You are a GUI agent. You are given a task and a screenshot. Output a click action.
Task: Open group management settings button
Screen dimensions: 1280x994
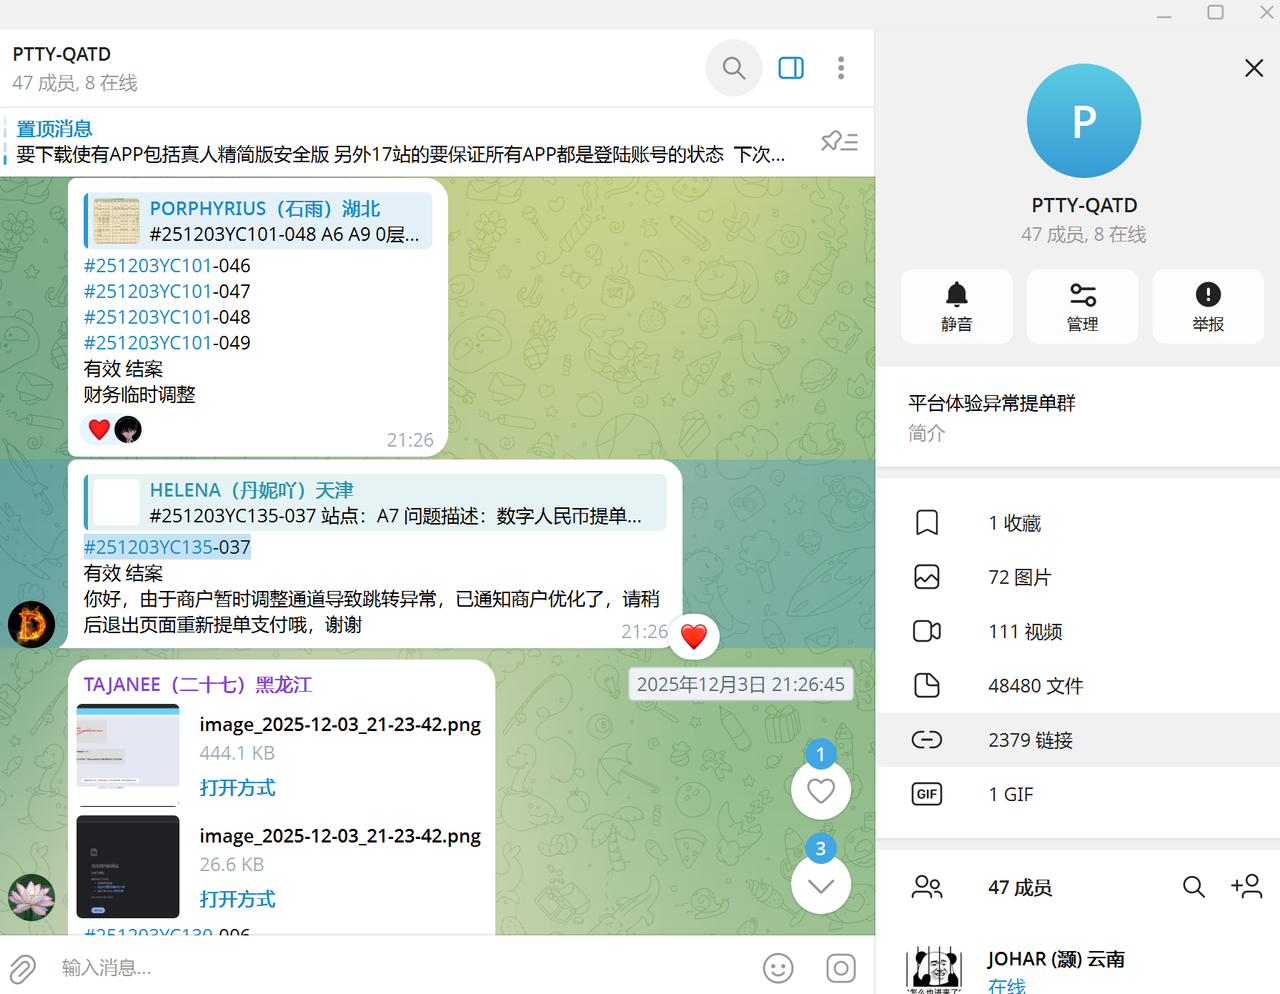[1082, 306]
